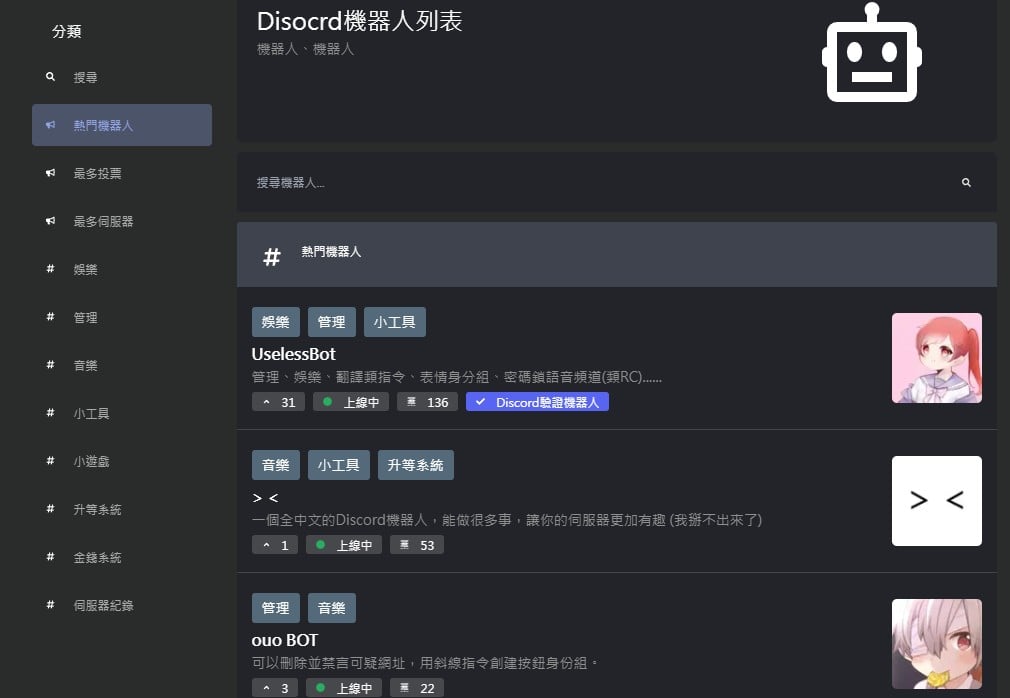
Task: Go to the 金錢系統 category
Action: 122,557
